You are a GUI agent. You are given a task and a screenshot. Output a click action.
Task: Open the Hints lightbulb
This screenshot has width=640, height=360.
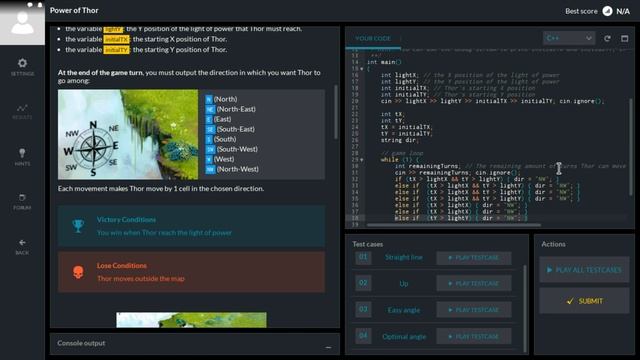[x=22, y=157]
